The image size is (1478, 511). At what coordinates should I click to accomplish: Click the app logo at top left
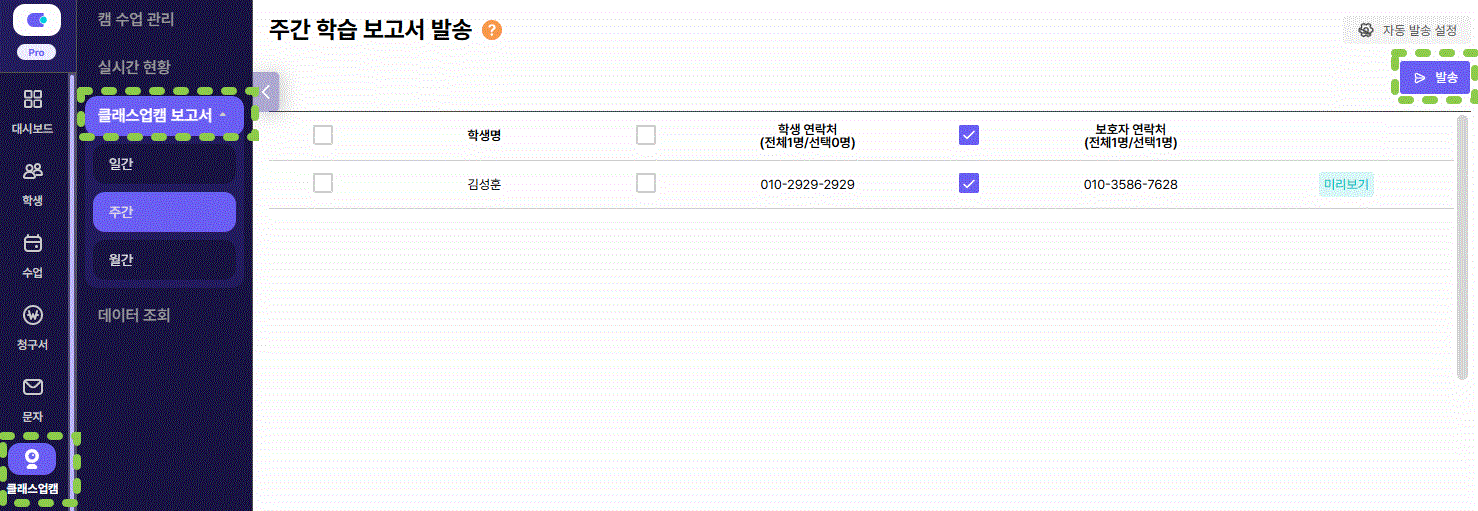(36, 20)
